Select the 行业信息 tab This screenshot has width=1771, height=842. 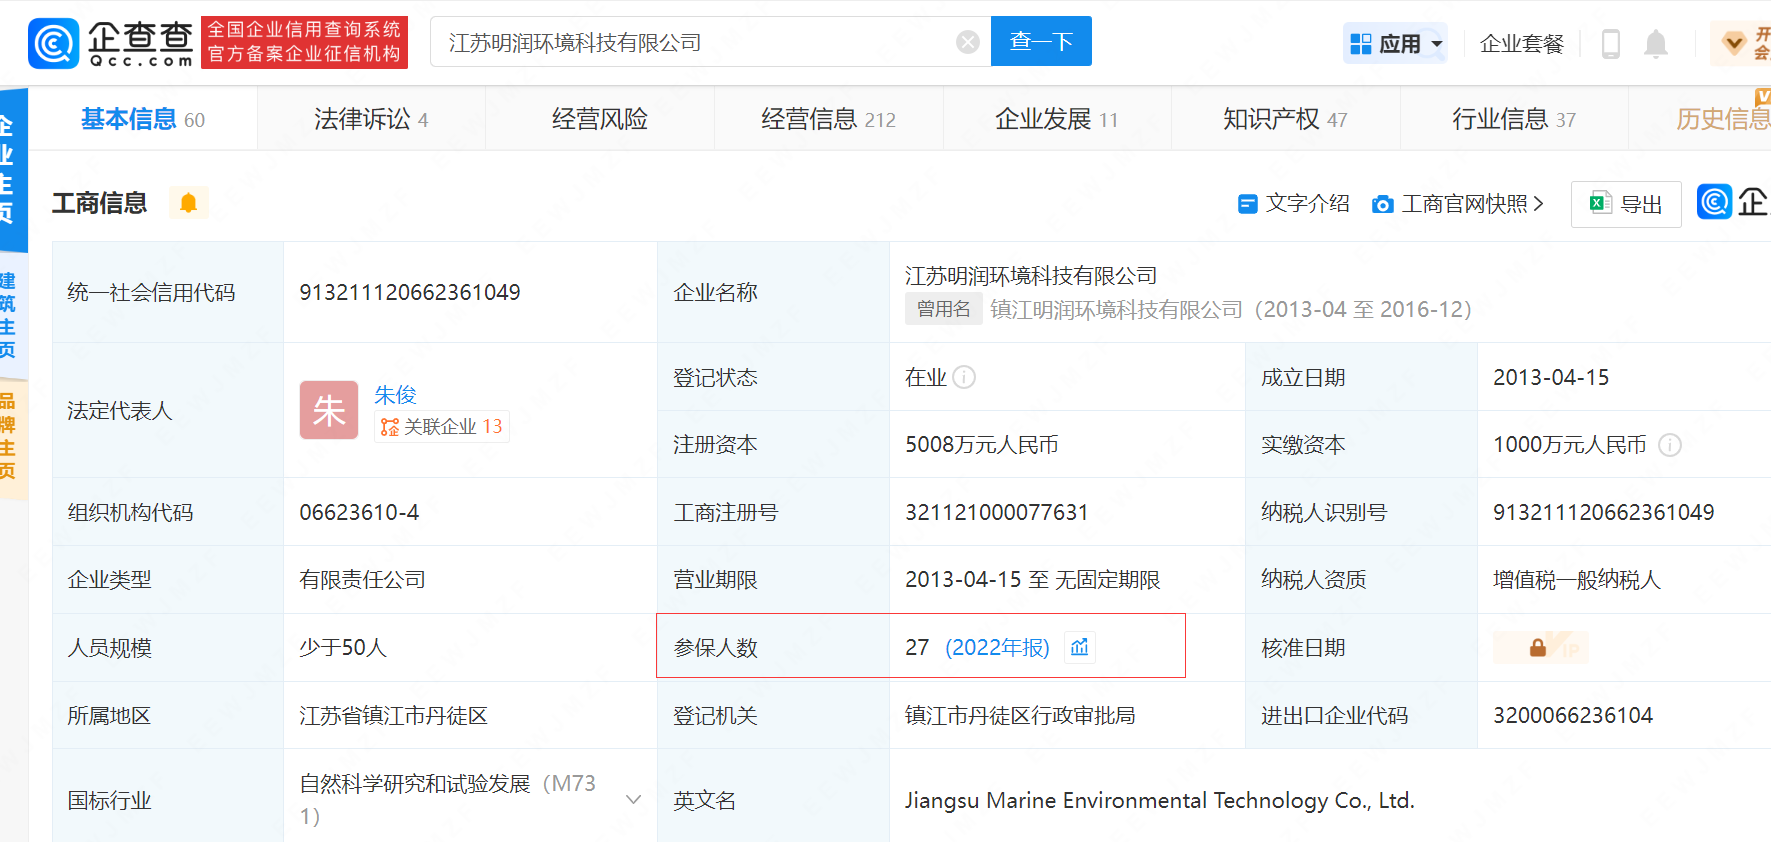[x=1514, y=119]
